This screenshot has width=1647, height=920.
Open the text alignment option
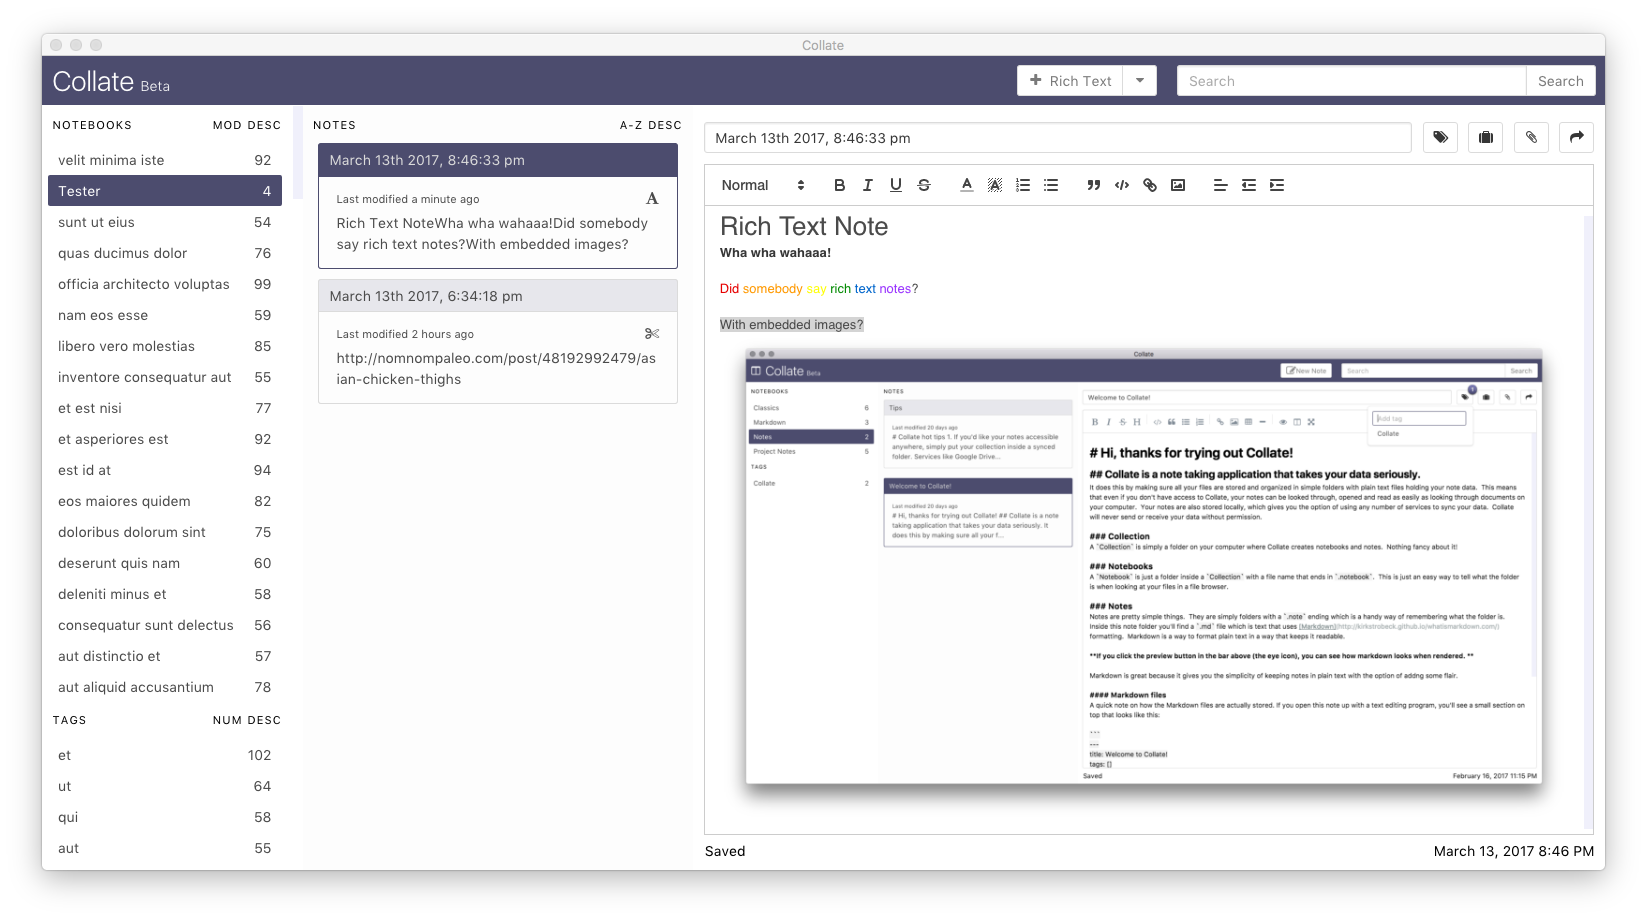pyautogui.click(x=1220, y=185)
